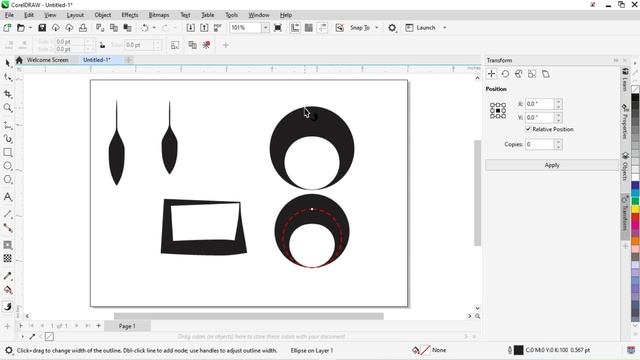Open the Effects menu
The height and width of the screenshot is (360, 640).
[x=130, y=15]
